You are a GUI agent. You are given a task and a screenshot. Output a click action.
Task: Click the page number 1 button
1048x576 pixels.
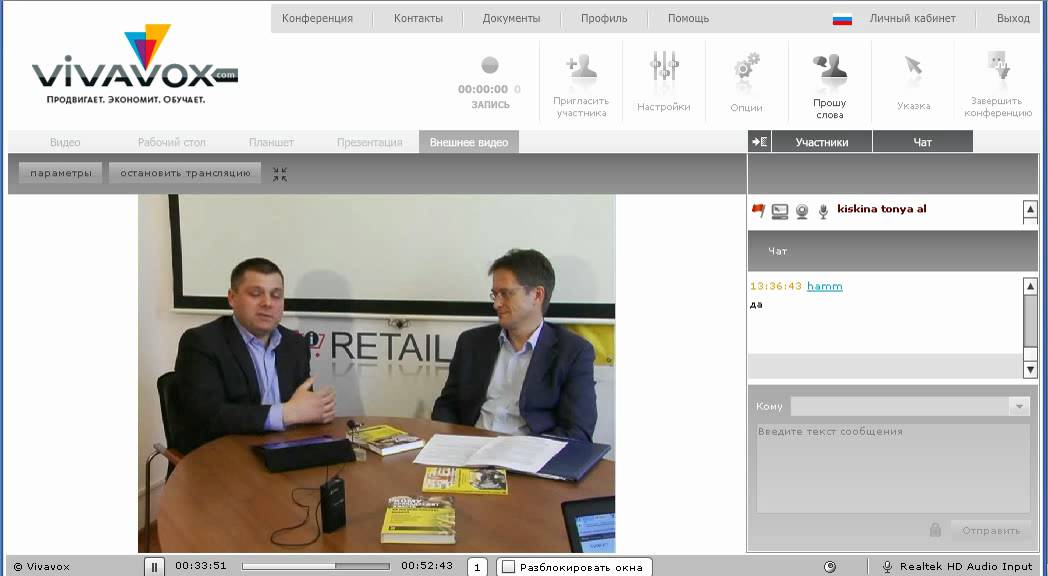(x=477, y=567)
